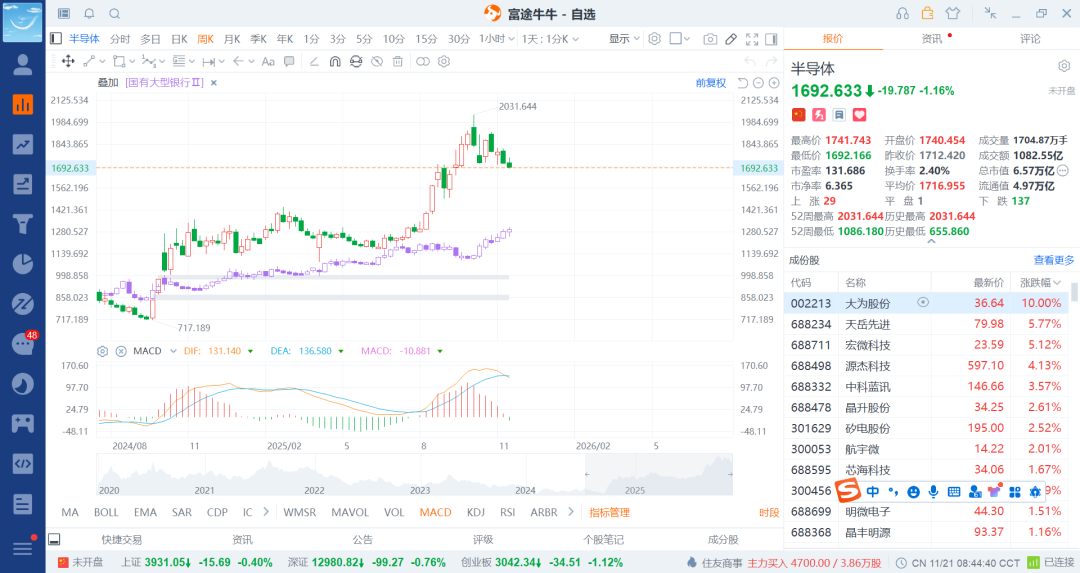Open 快捷交易 quick trade tab
This screenshot has height=573, width=1080.
coord(121,540)
